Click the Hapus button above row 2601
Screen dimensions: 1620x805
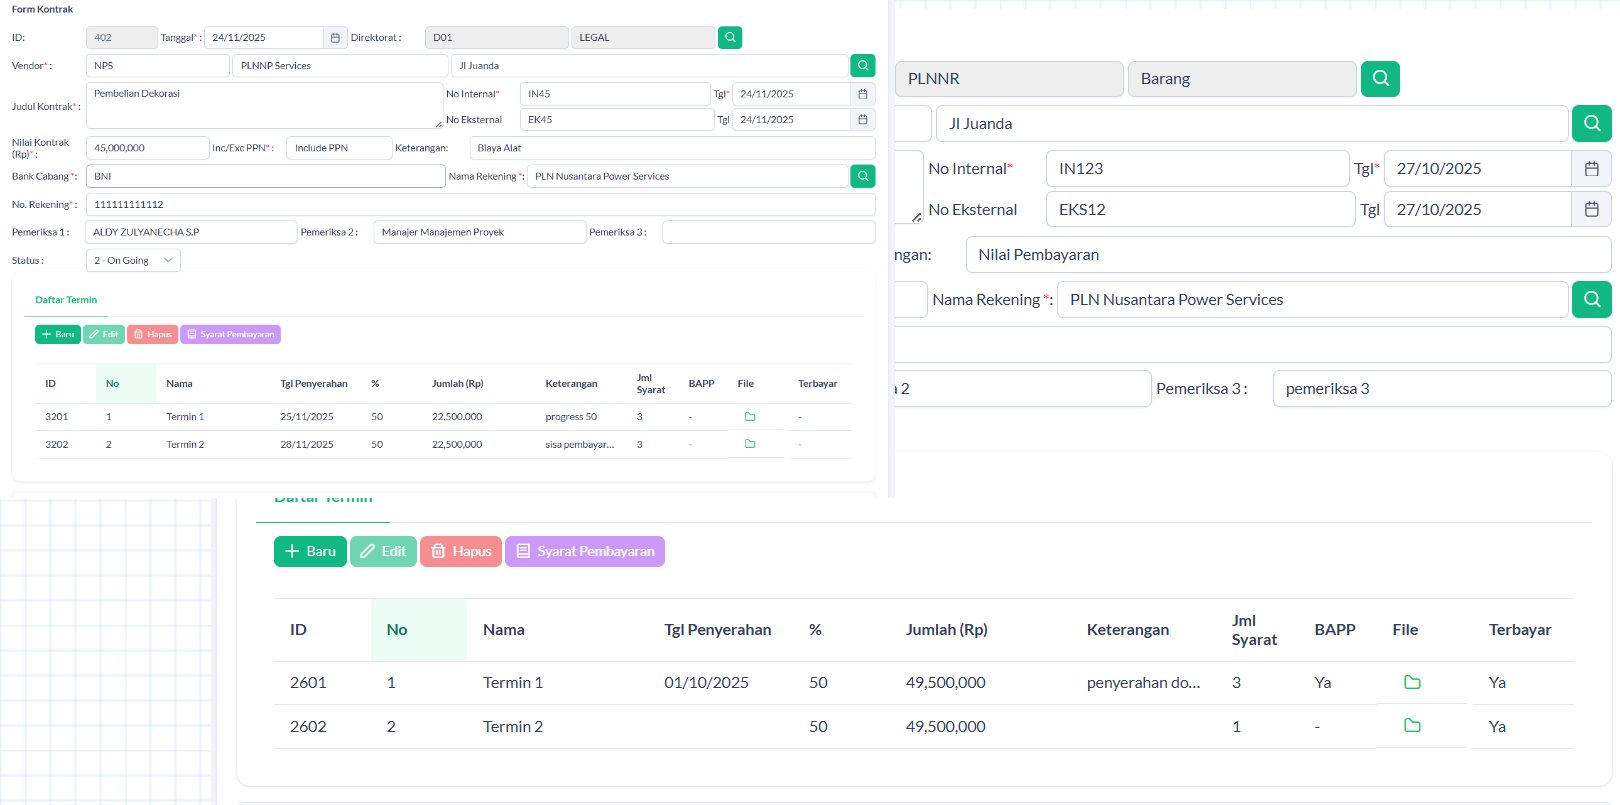click(461, 552)
